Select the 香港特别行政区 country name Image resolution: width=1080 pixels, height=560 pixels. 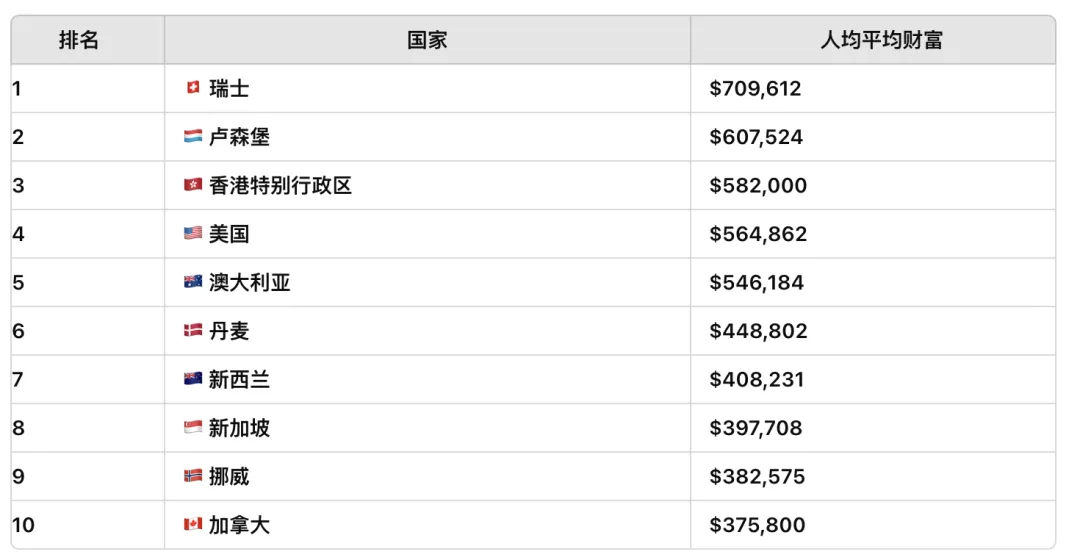tap(280, 186)
